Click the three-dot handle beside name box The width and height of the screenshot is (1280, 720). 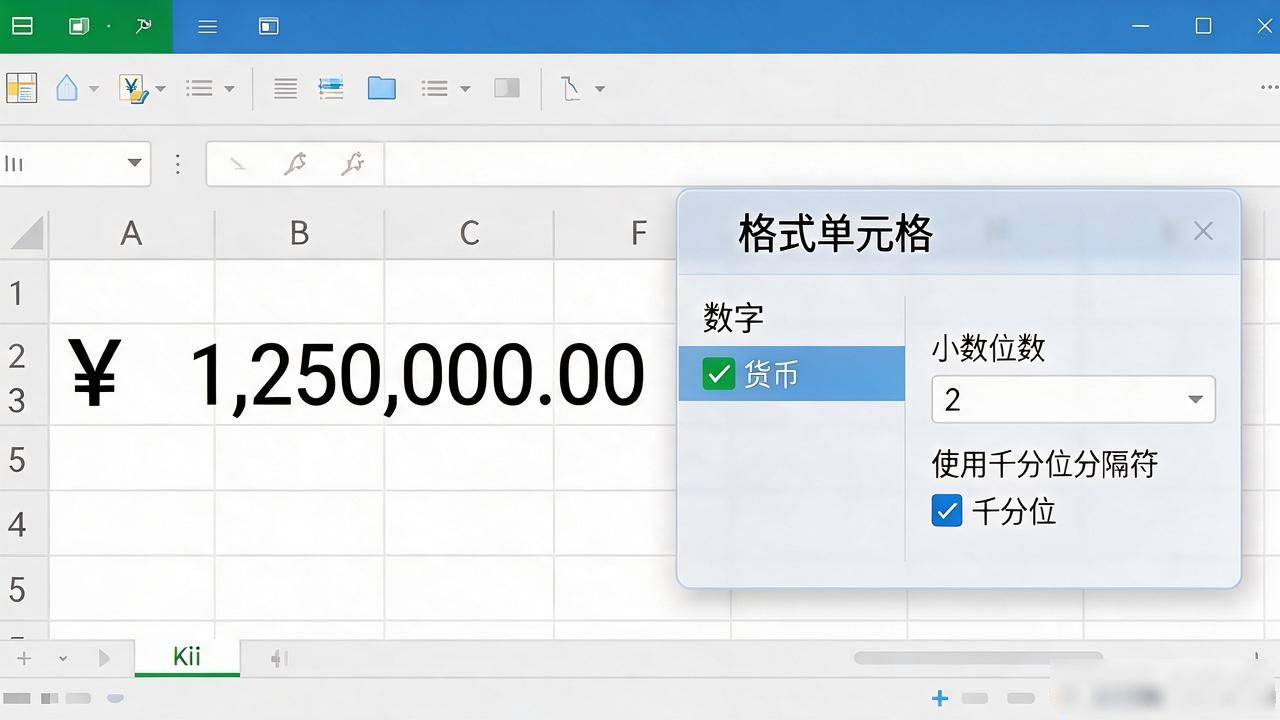click(x=178, y=163)
